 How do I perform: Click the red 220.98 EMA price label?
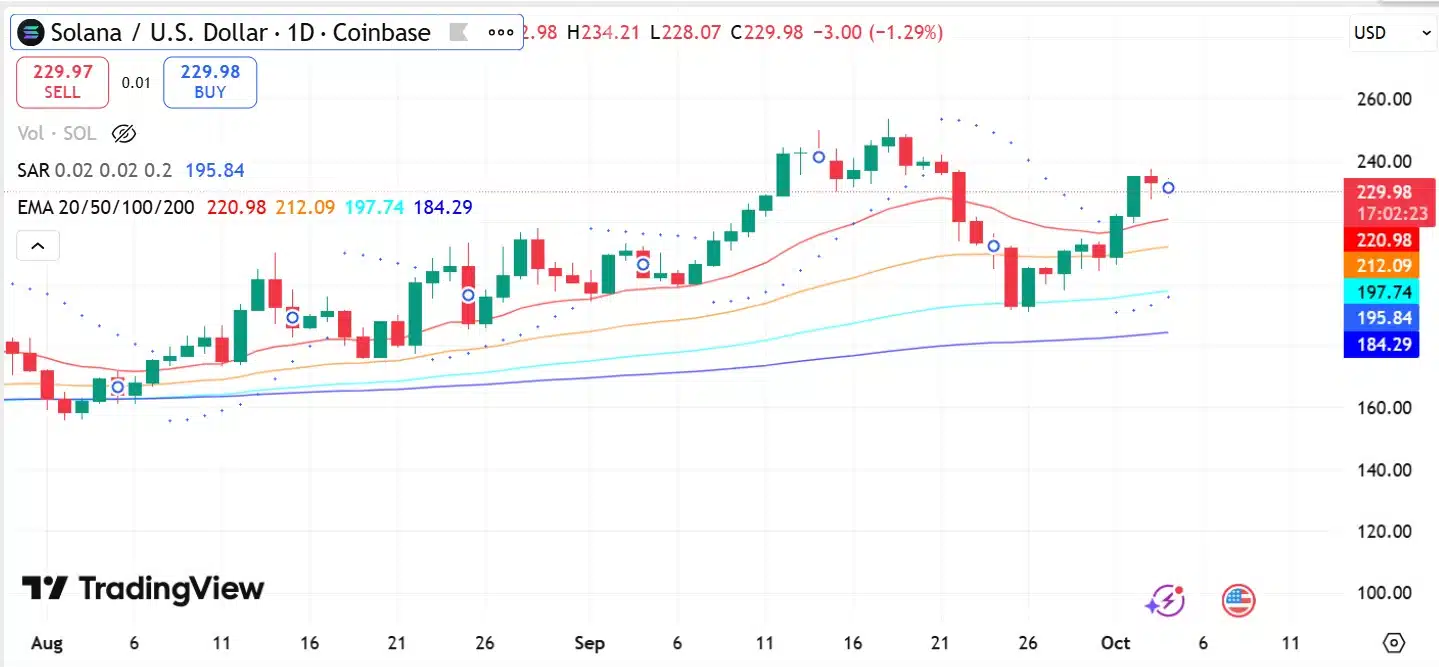point(1385,240)
